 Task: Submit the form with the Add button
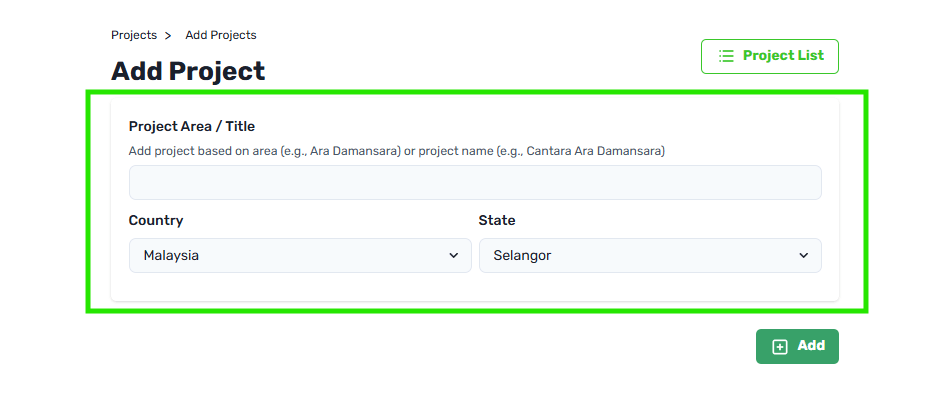pyautogui.click(x=797, y=346)
